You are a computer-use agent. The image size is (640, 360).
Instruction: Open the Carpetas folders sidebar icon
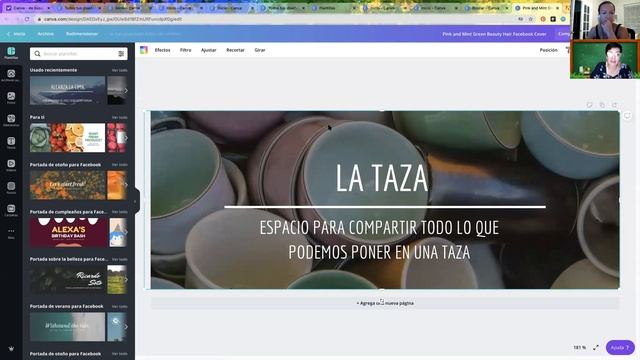(11, 210)
